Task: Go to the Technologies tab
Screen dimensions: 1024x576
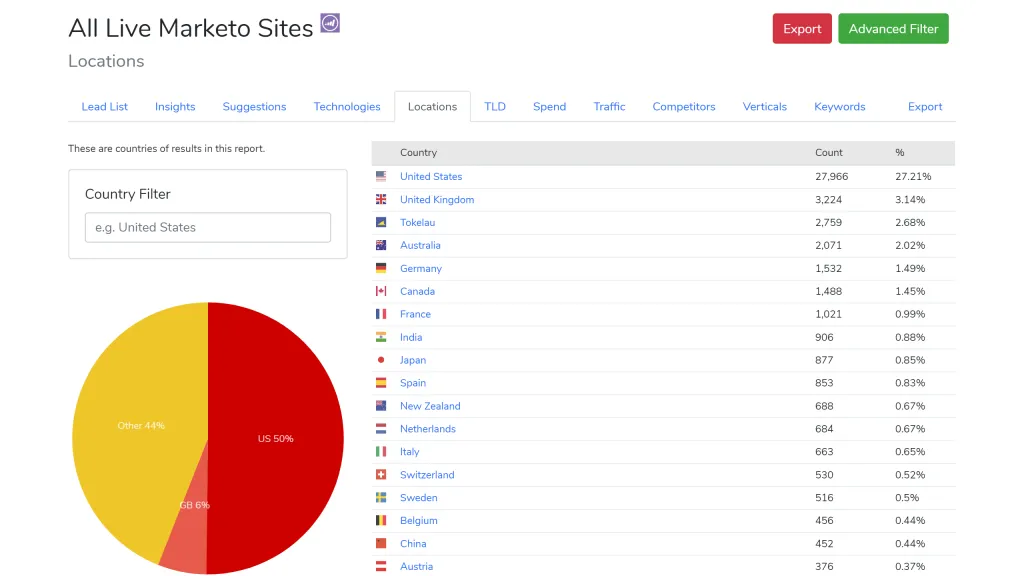Action: click(x=347, y=106)
